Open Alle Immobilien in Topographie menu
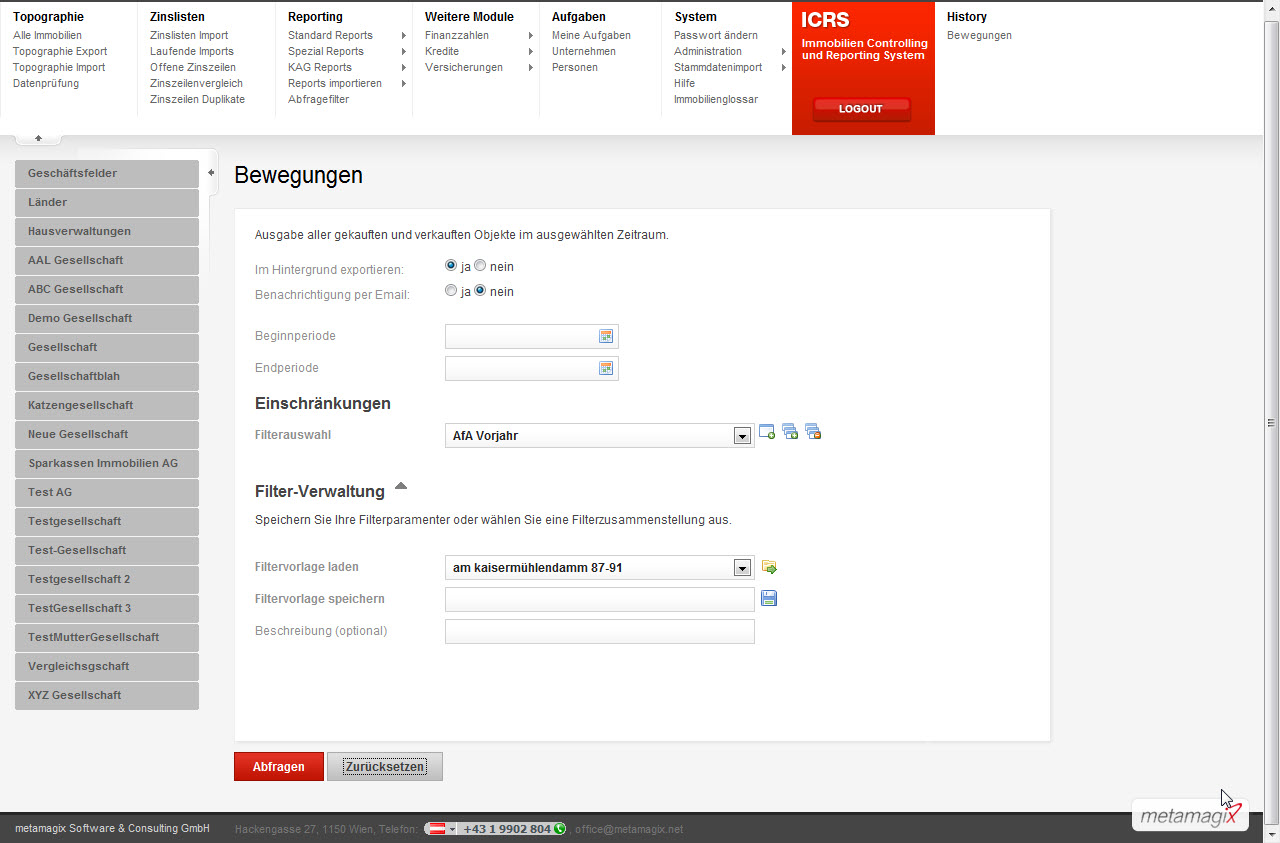The height and width of the screenshot is (843, 1280). pyautogui.click(x=47, y=35)
